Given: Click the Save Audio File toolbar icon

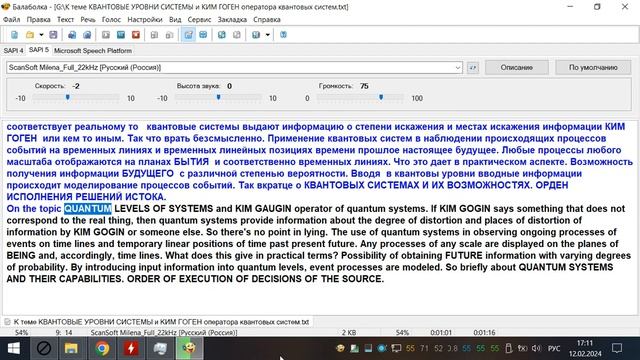Looking at the screenshot, I should [x=72, y=35].
